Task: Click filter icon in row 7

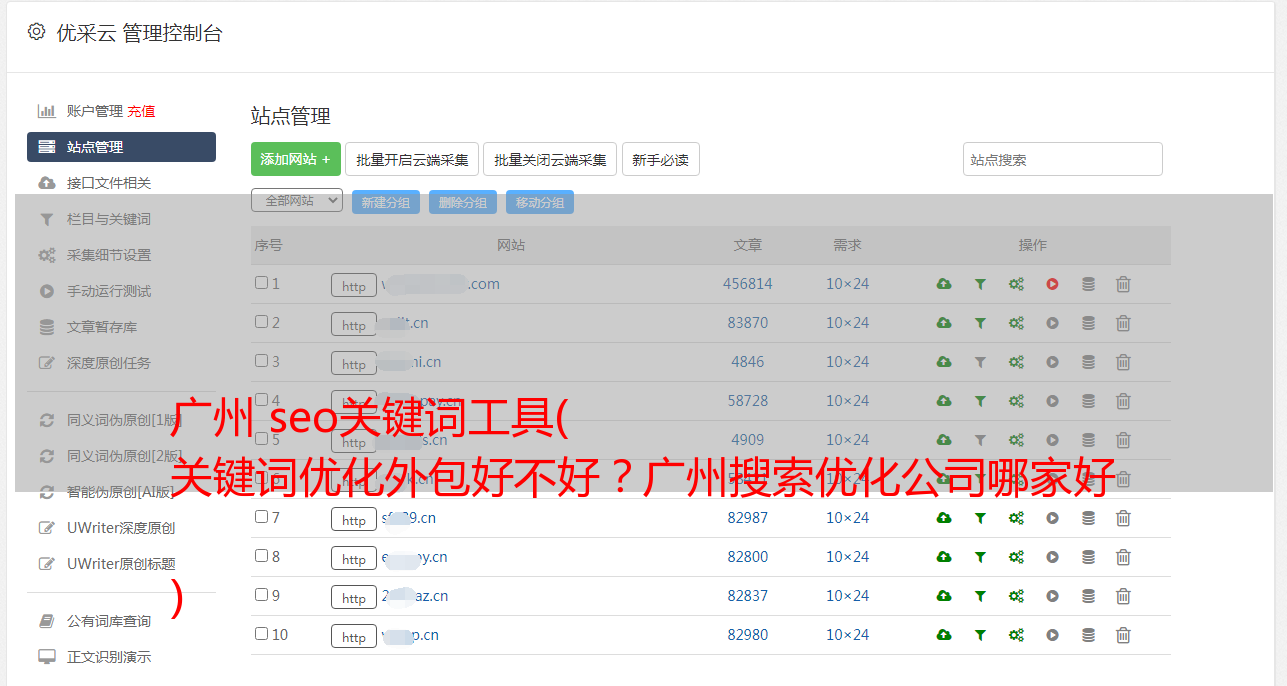Action: (x=980, y=518)
